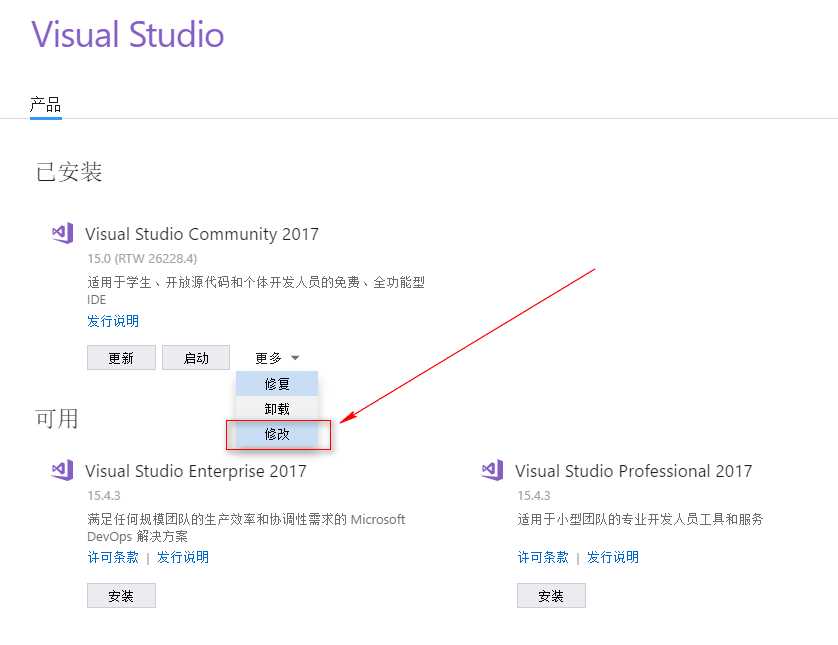838x645 pixels.
Task: Click 安装 button for Professional 2017
Action: pyautogui.click(x=551, y=596)
